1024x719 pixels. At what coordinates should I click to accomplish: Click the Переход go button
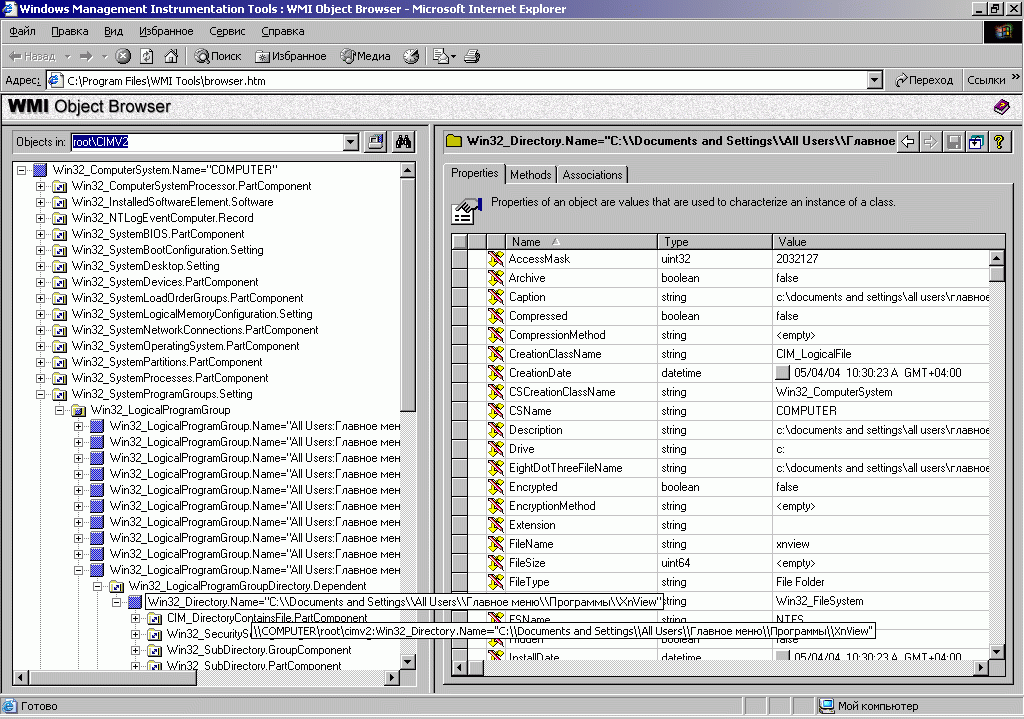pyautogui.click(x=924, y=80)
